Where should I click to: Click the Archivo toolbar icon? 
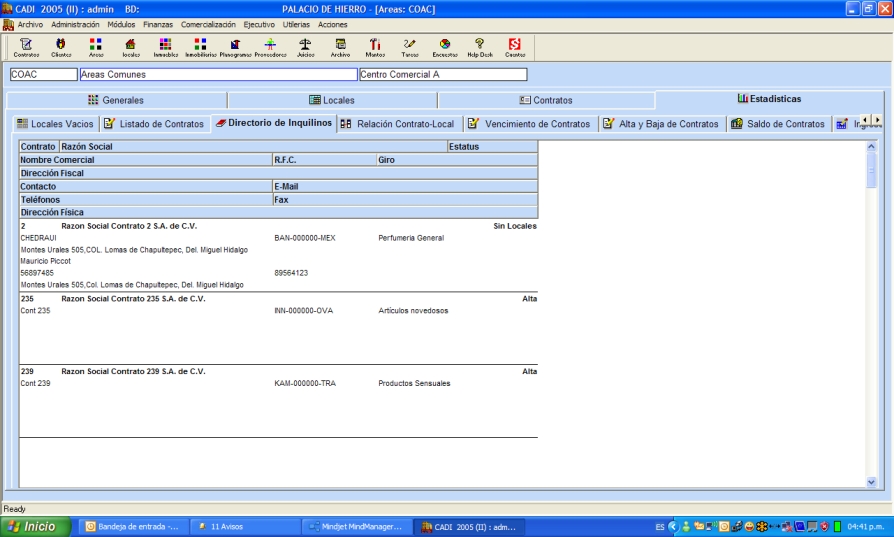341,46
